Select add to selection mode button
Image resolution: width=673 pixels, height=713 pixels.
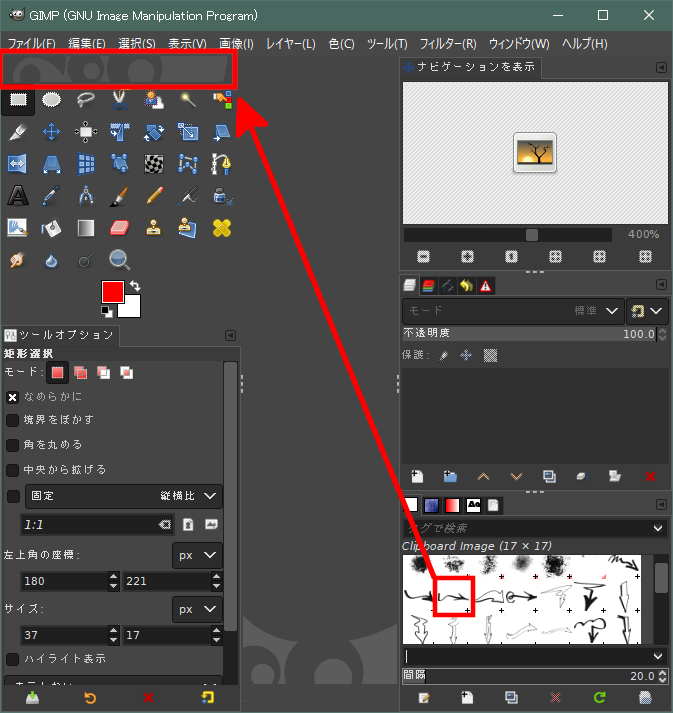[80, 373]
